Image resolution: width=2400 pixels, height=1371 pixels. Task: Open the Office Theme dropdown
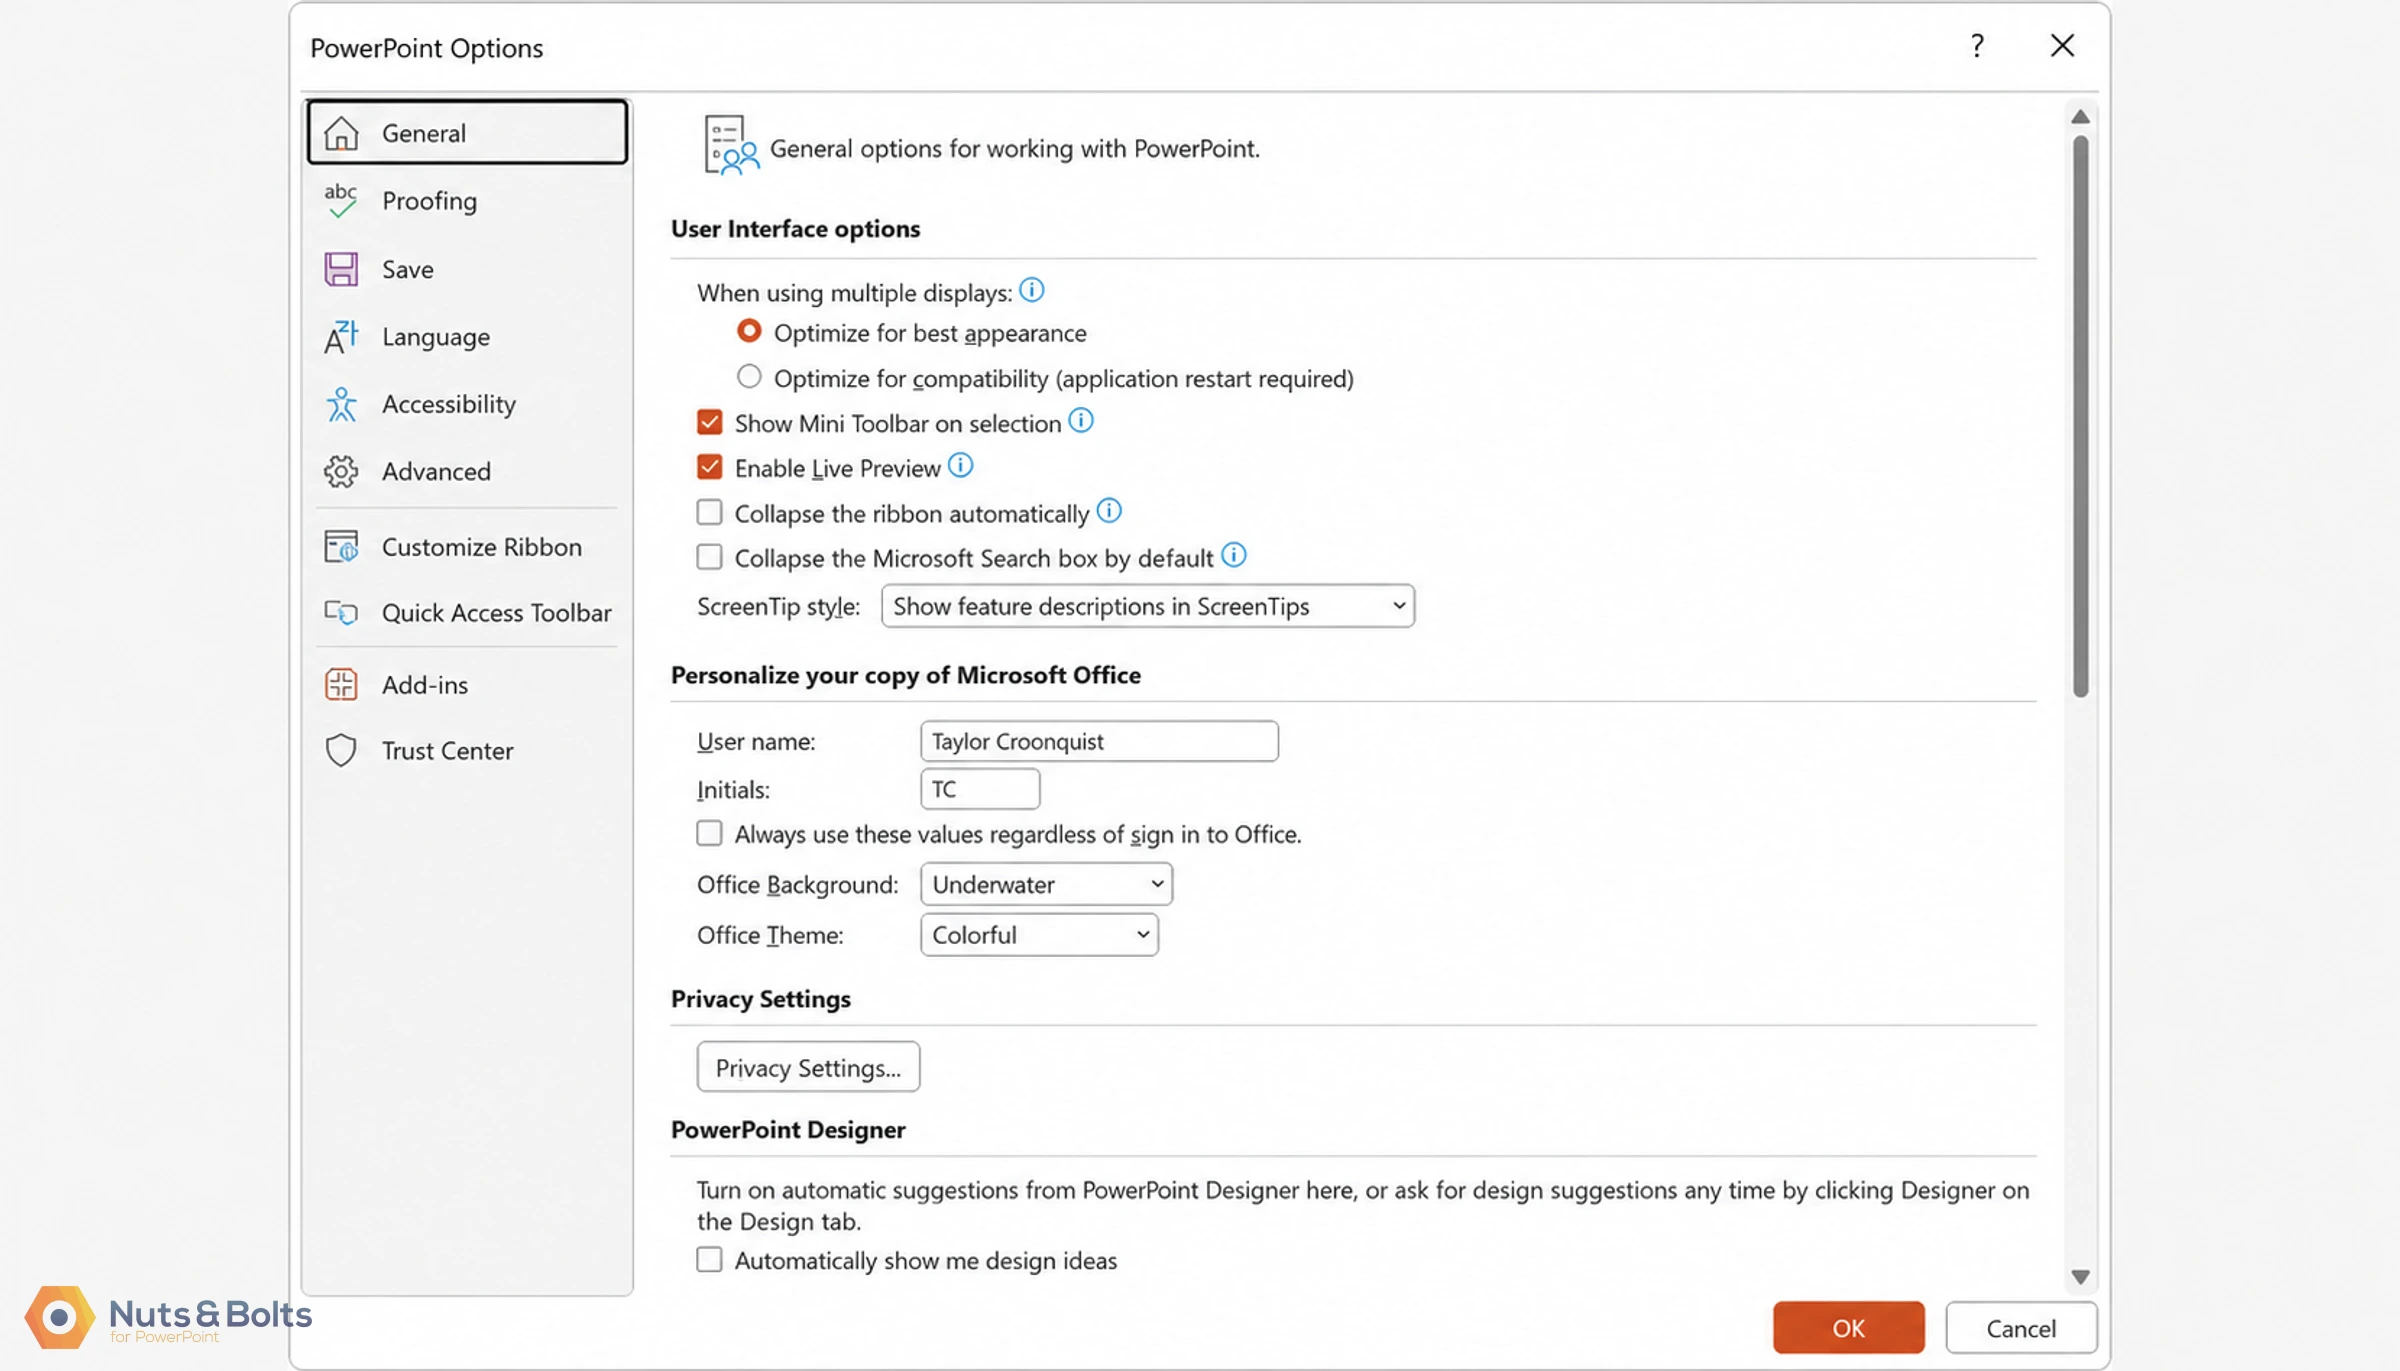point(1039,935)
